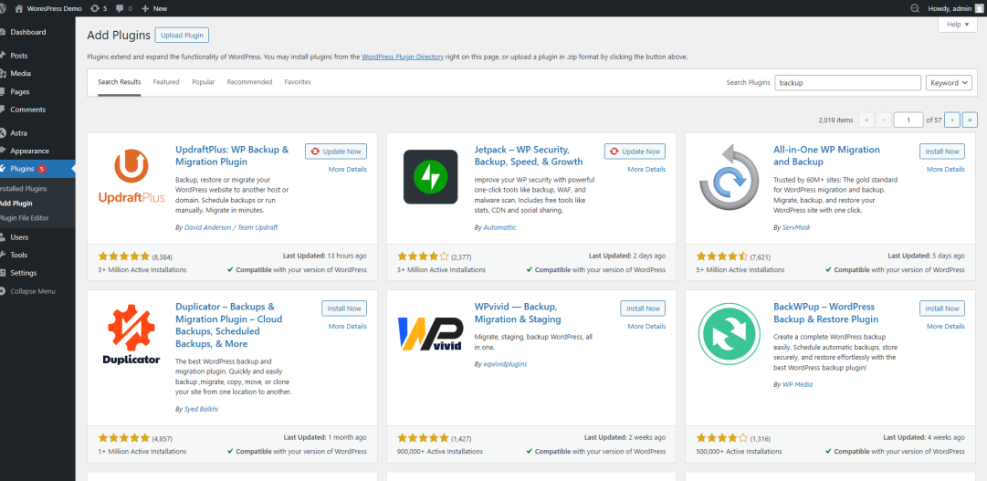View More Details for Jetpack
The width and height of the screenshot is (987, 481).
coord(646,169)
